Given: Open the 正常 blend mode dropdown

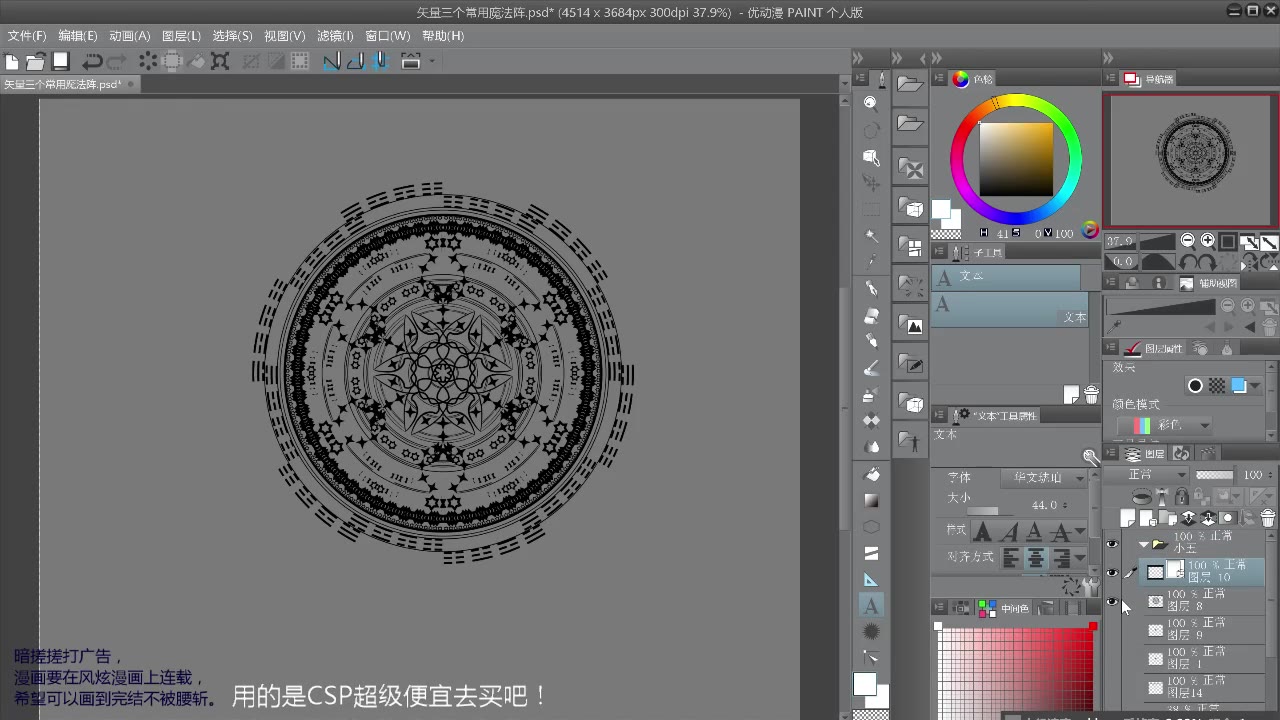Looking at the screenshot, I should [1156, 475].
